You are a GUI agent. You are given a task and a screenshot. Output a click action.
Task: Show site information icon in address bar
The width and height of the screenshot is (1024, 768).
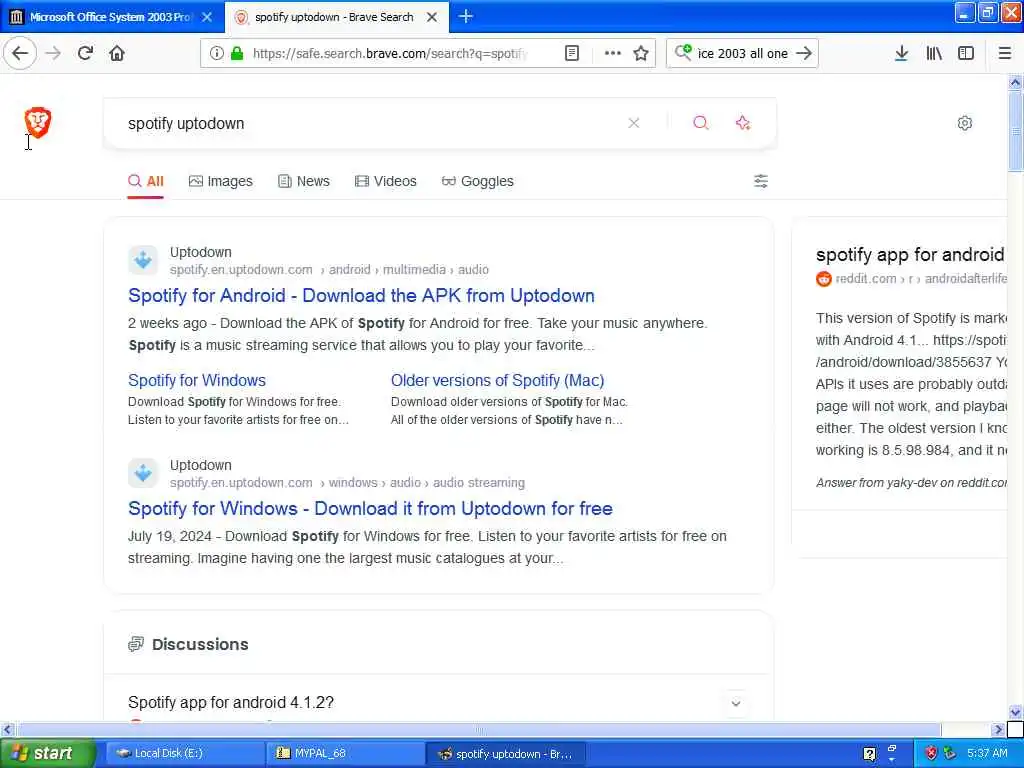tap(217, 53)
